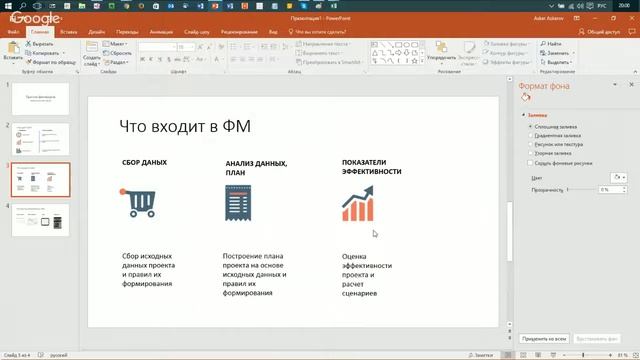Viewport: 640px width, 360px height.
Task: Click the Copy (Копировать) button
Action: click(42, 53)
